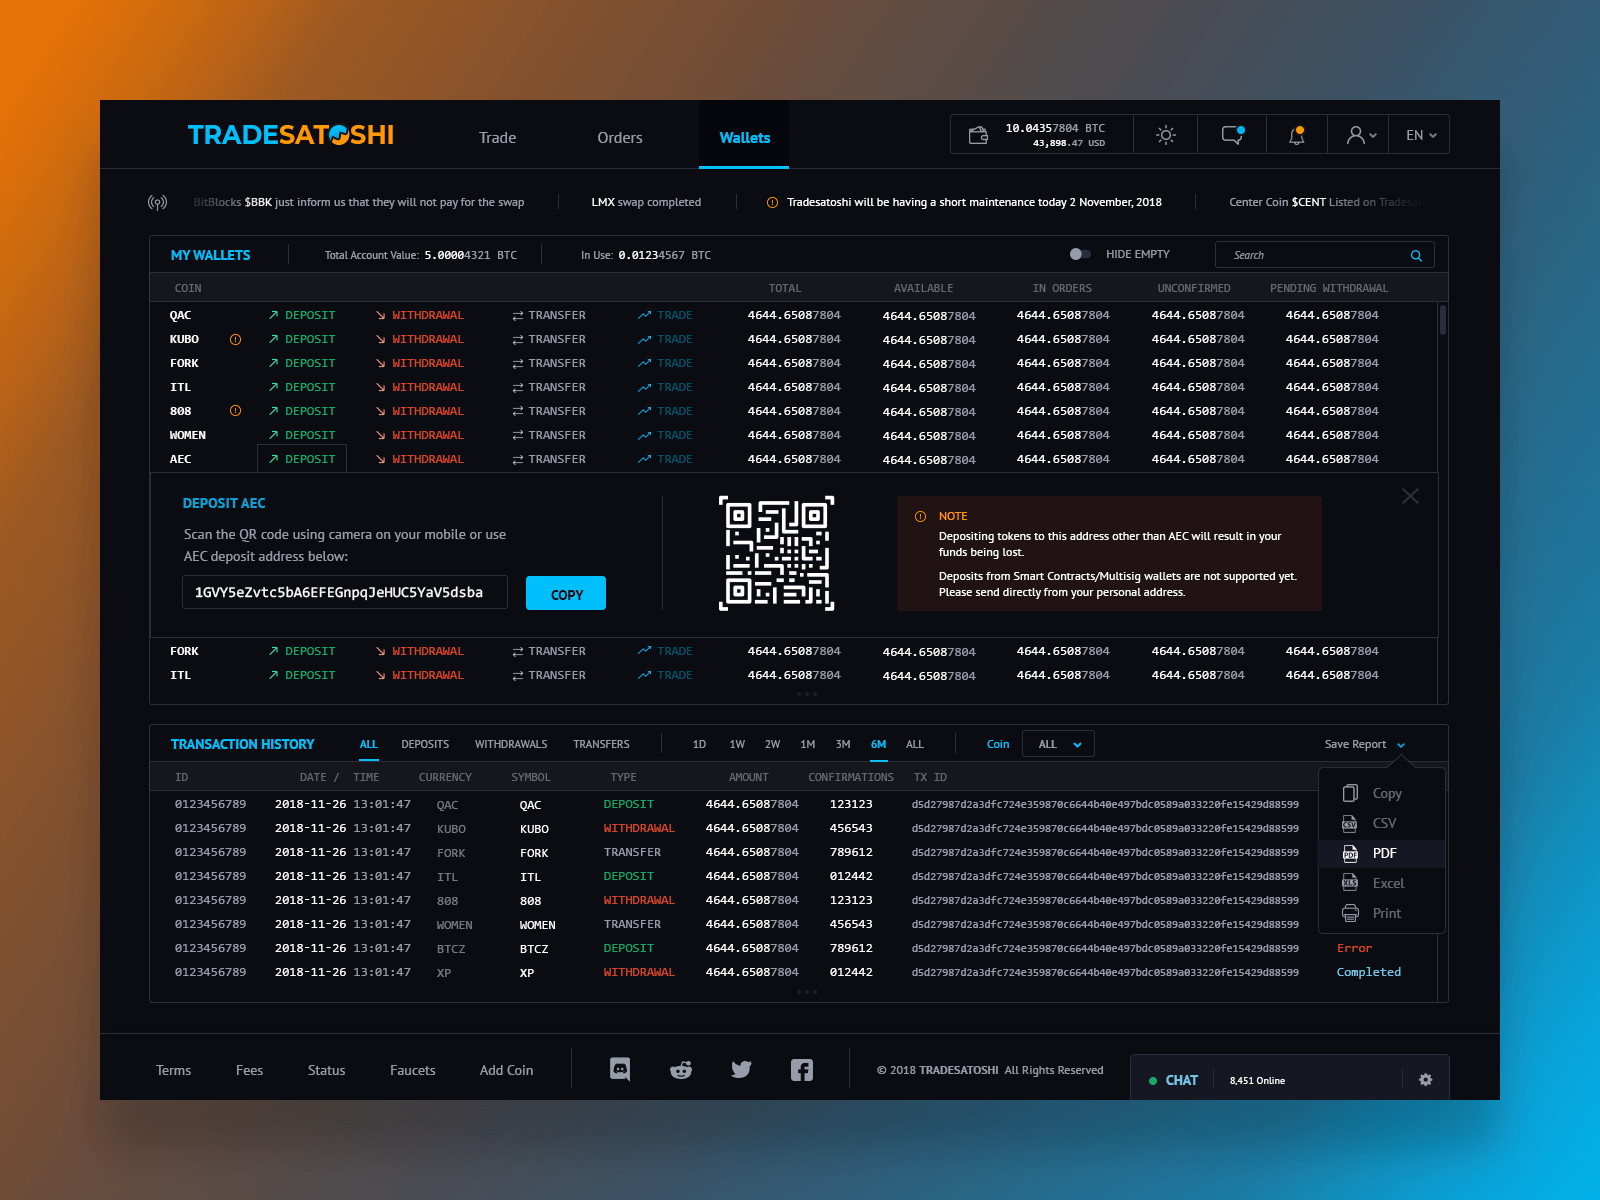1600x1200 pixels.
Task: Open the Facebook icon in footer
Action: coord(802,1070)
